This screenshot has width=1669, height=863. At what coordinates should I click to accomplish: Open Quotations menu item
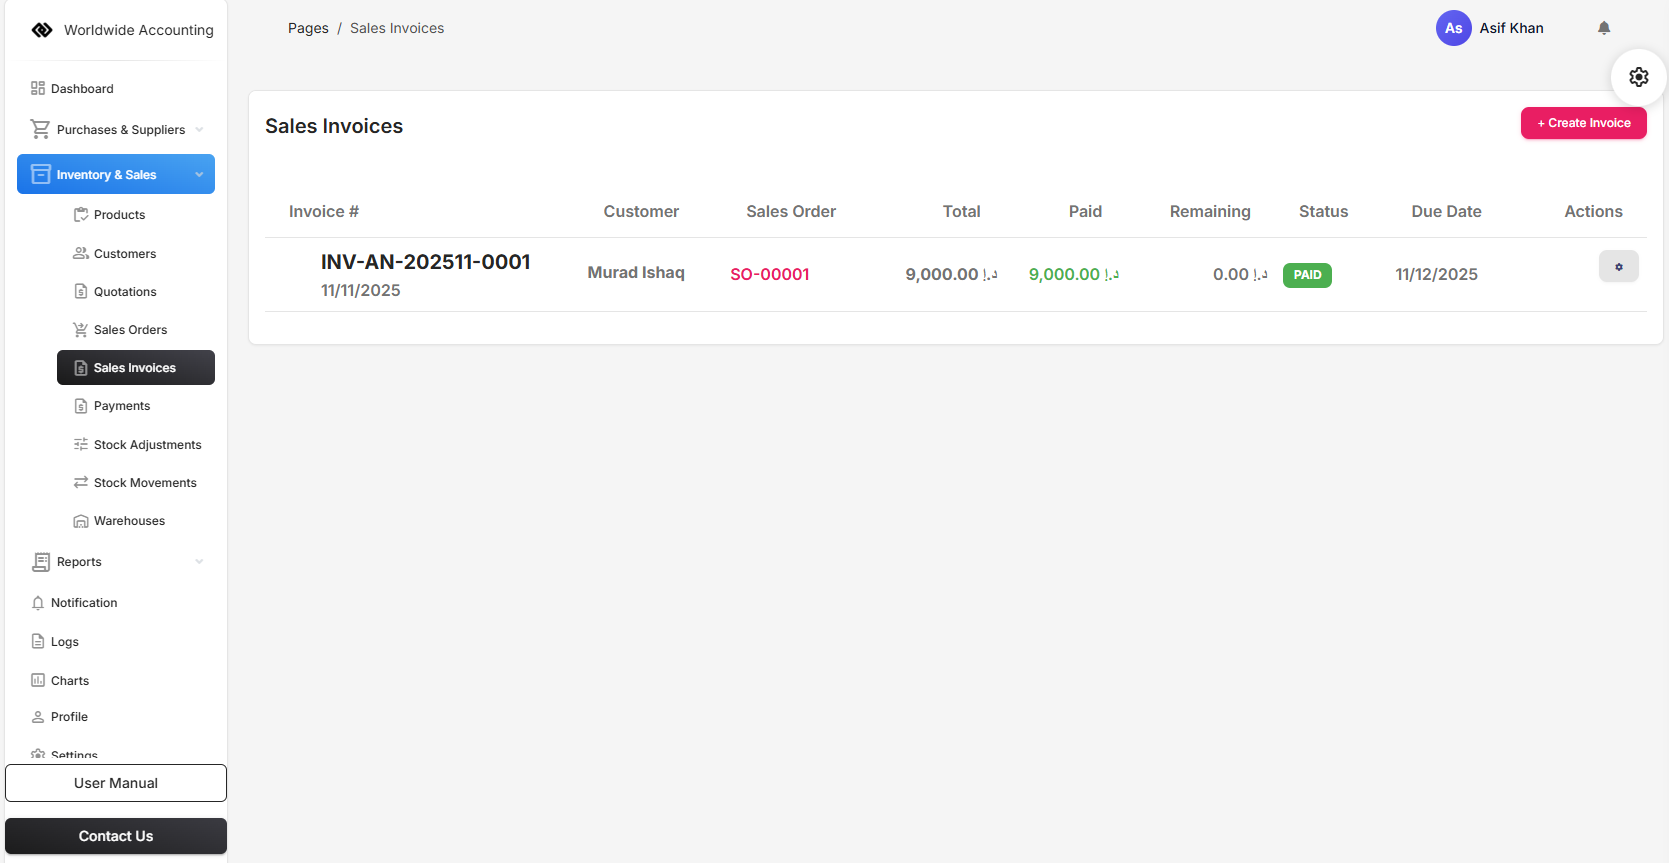(125, 291)
